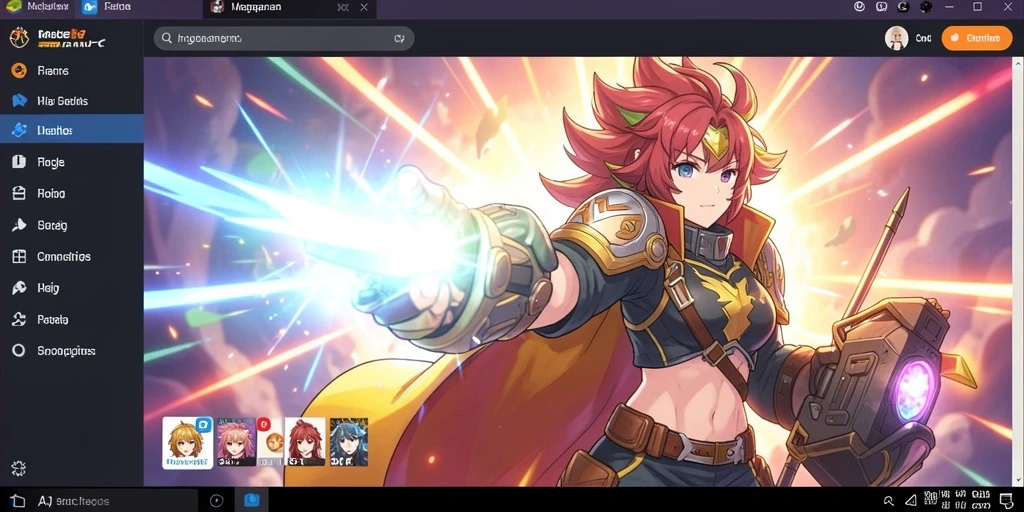Close the active tab with X
The width and height of the screenshot is (1024, 512).
coord(364,7)
